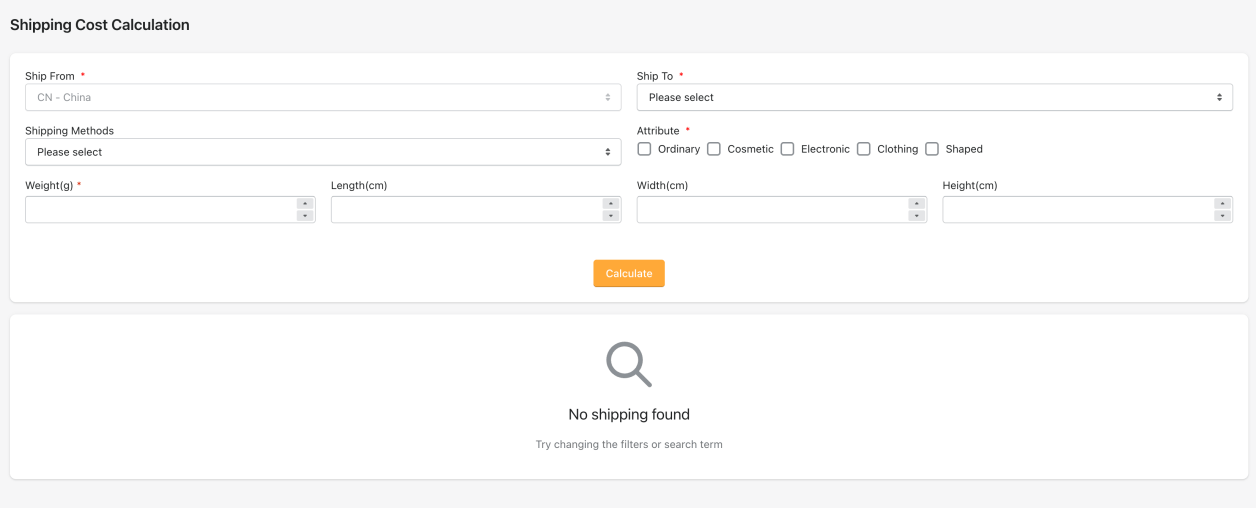Screen dimensions: 1256x508
Task: Click the 'No shipping found' message
Action: pos(629,414)
